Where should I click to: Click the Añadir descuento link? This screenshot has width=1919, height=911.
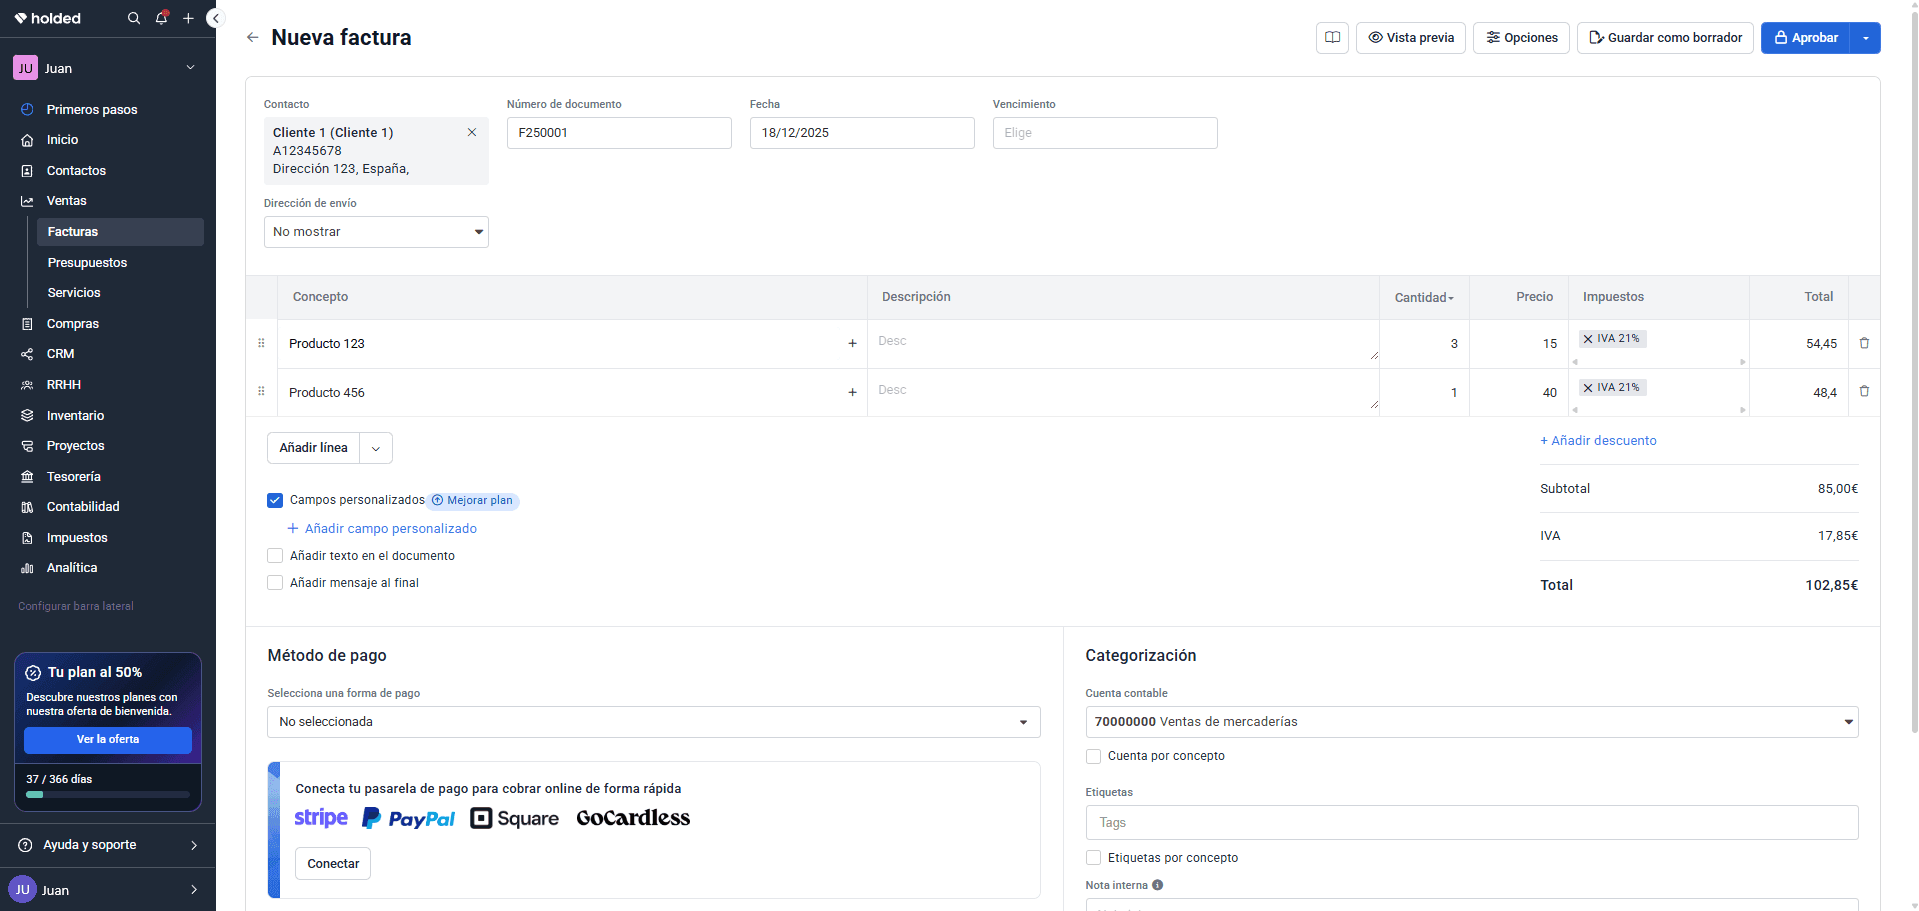click(1598, 441)
